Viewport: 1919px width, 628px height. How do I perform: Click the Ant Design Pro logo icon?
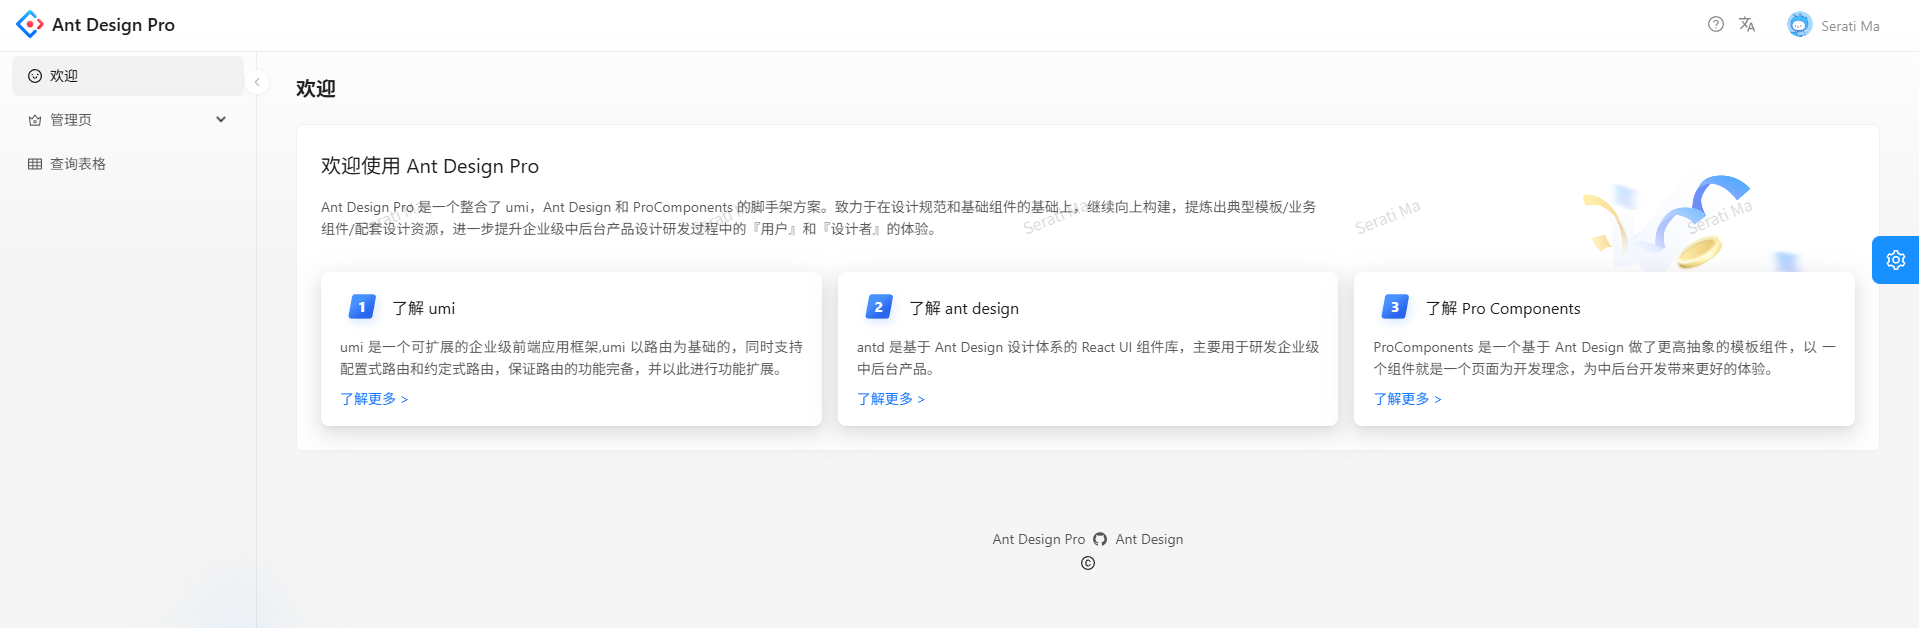coord(30,24)
